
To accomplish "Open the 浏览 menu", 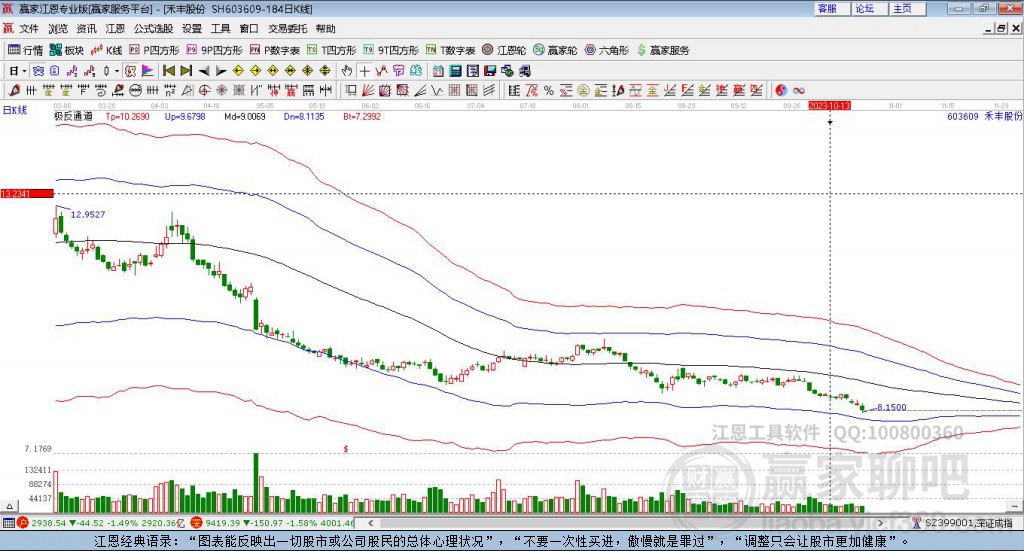I will (x=57, y=29).
